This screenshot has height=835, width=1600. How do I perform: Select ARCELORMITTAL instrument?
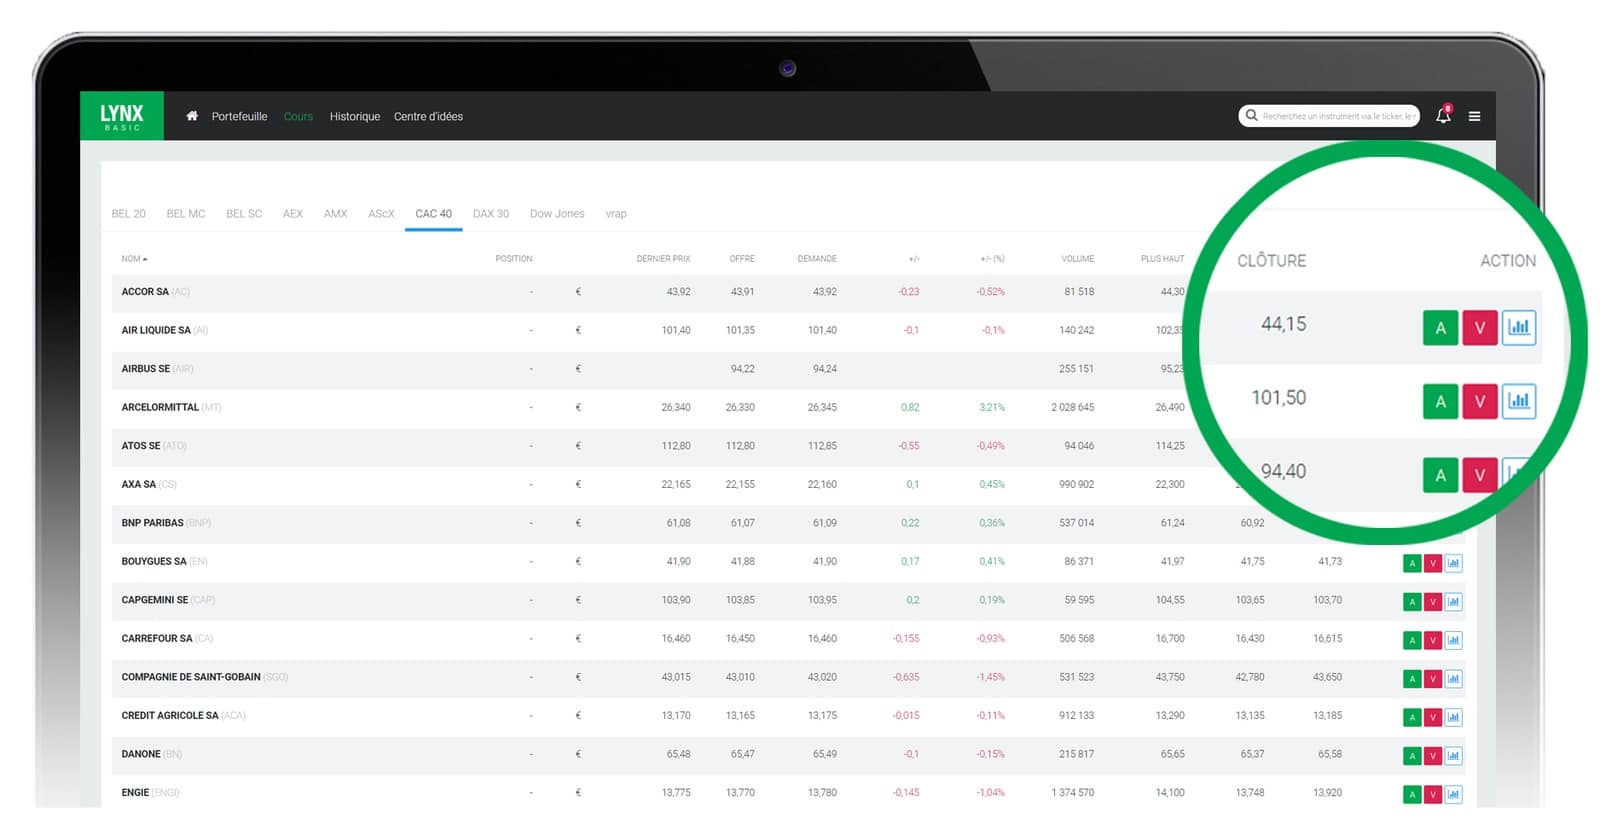coord(160,407)
